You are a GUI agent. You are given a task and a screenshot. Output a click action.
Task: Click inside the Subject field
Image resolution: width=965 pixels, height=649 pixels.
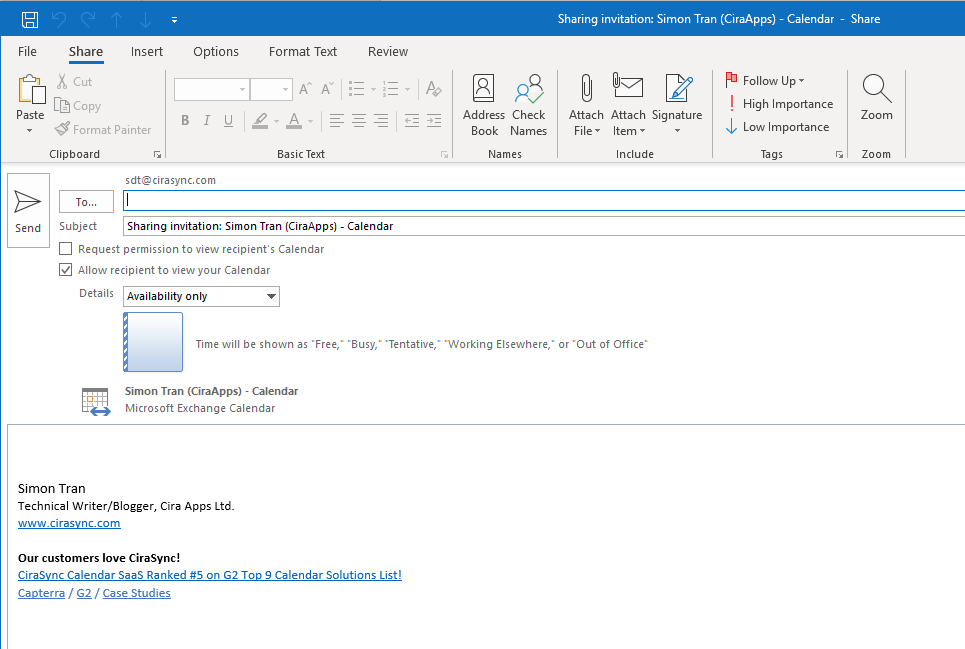pos(540,226)
